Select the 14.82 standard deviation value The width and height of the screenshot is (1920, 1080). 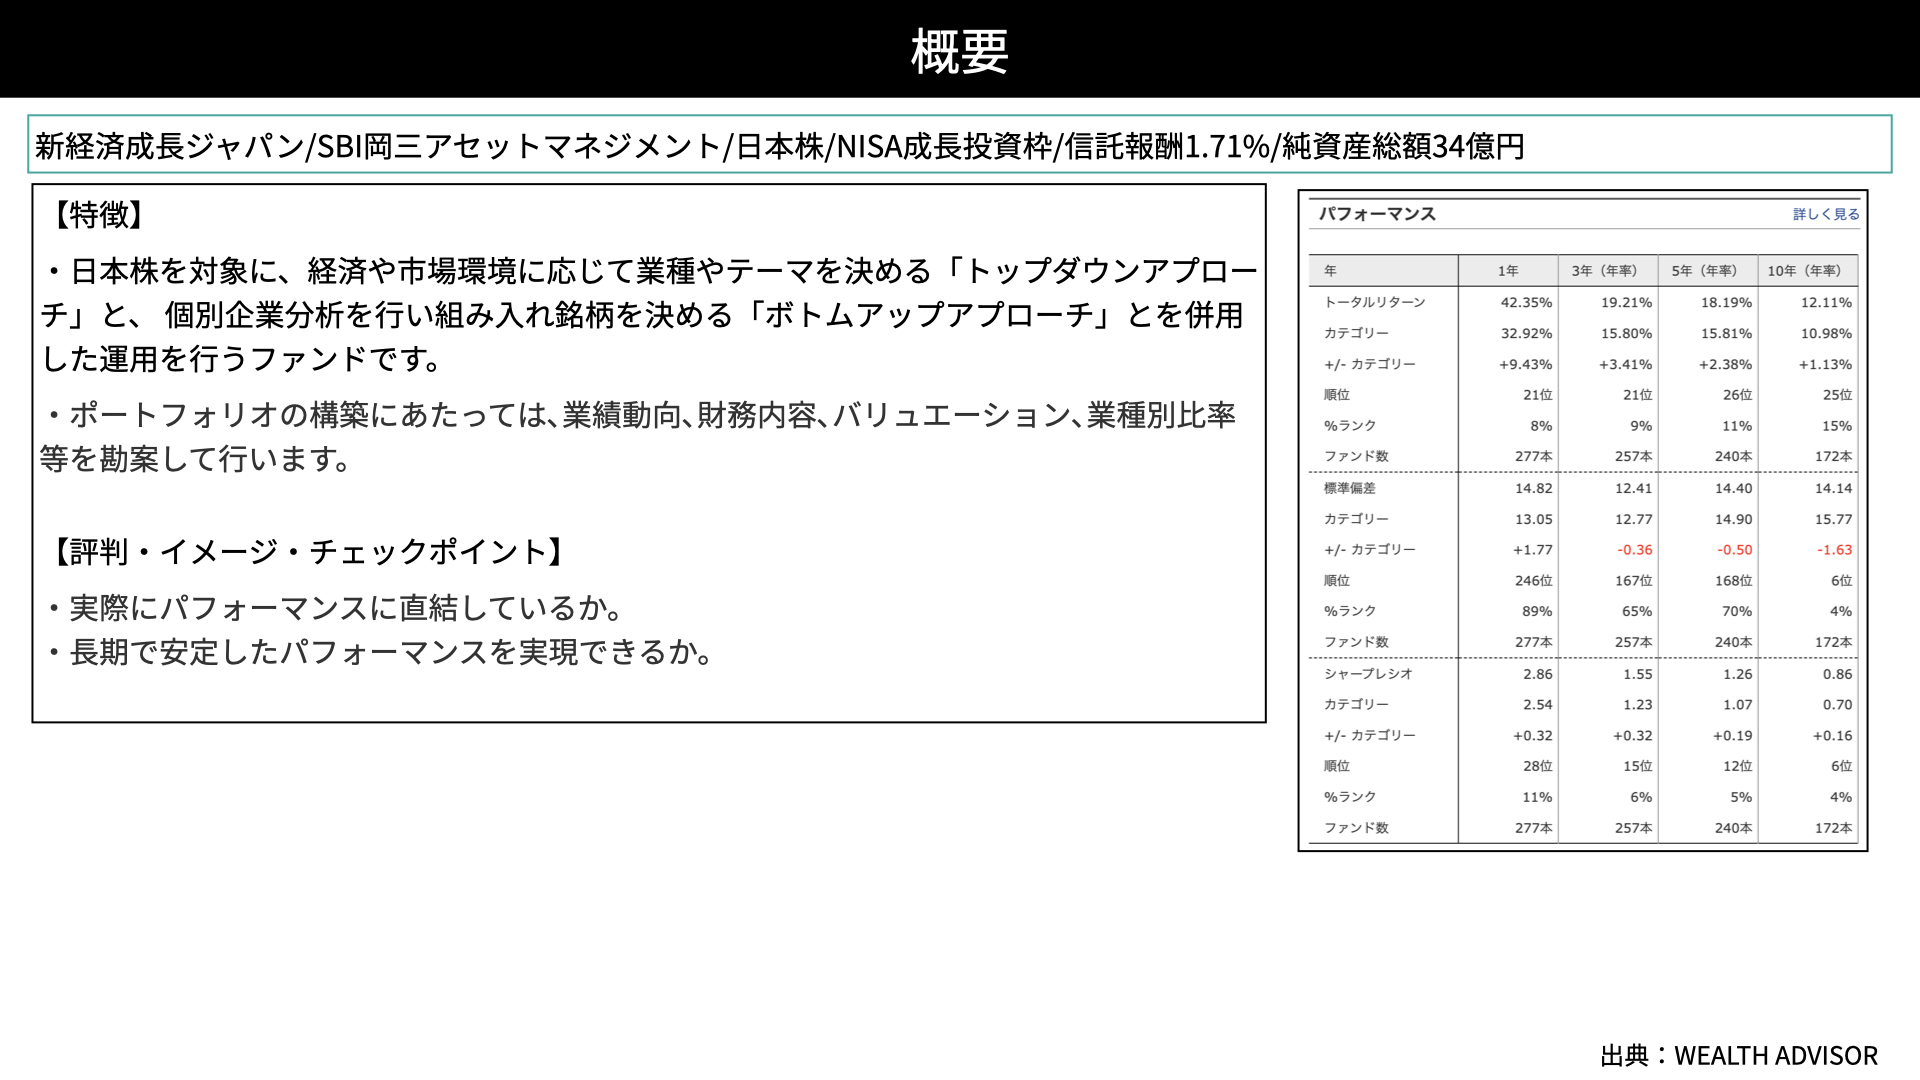(1533, 488)
